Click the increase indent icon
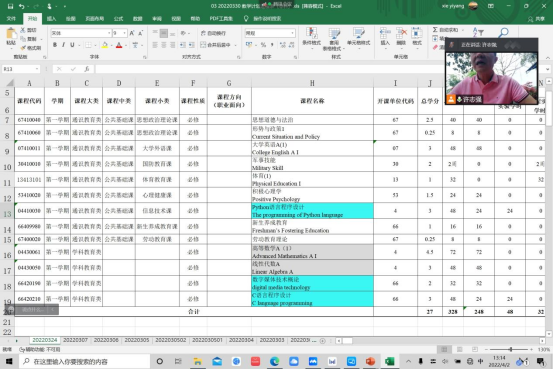Viewport: 553px width, 369px height. click(192, 45)
